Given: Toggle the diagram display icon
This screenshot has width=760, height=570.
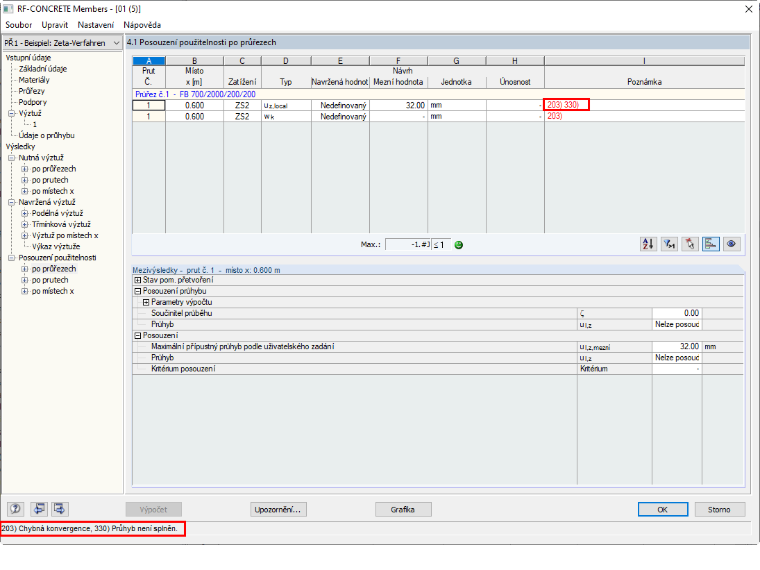Looking at the screenshot, I should [711, 244].
